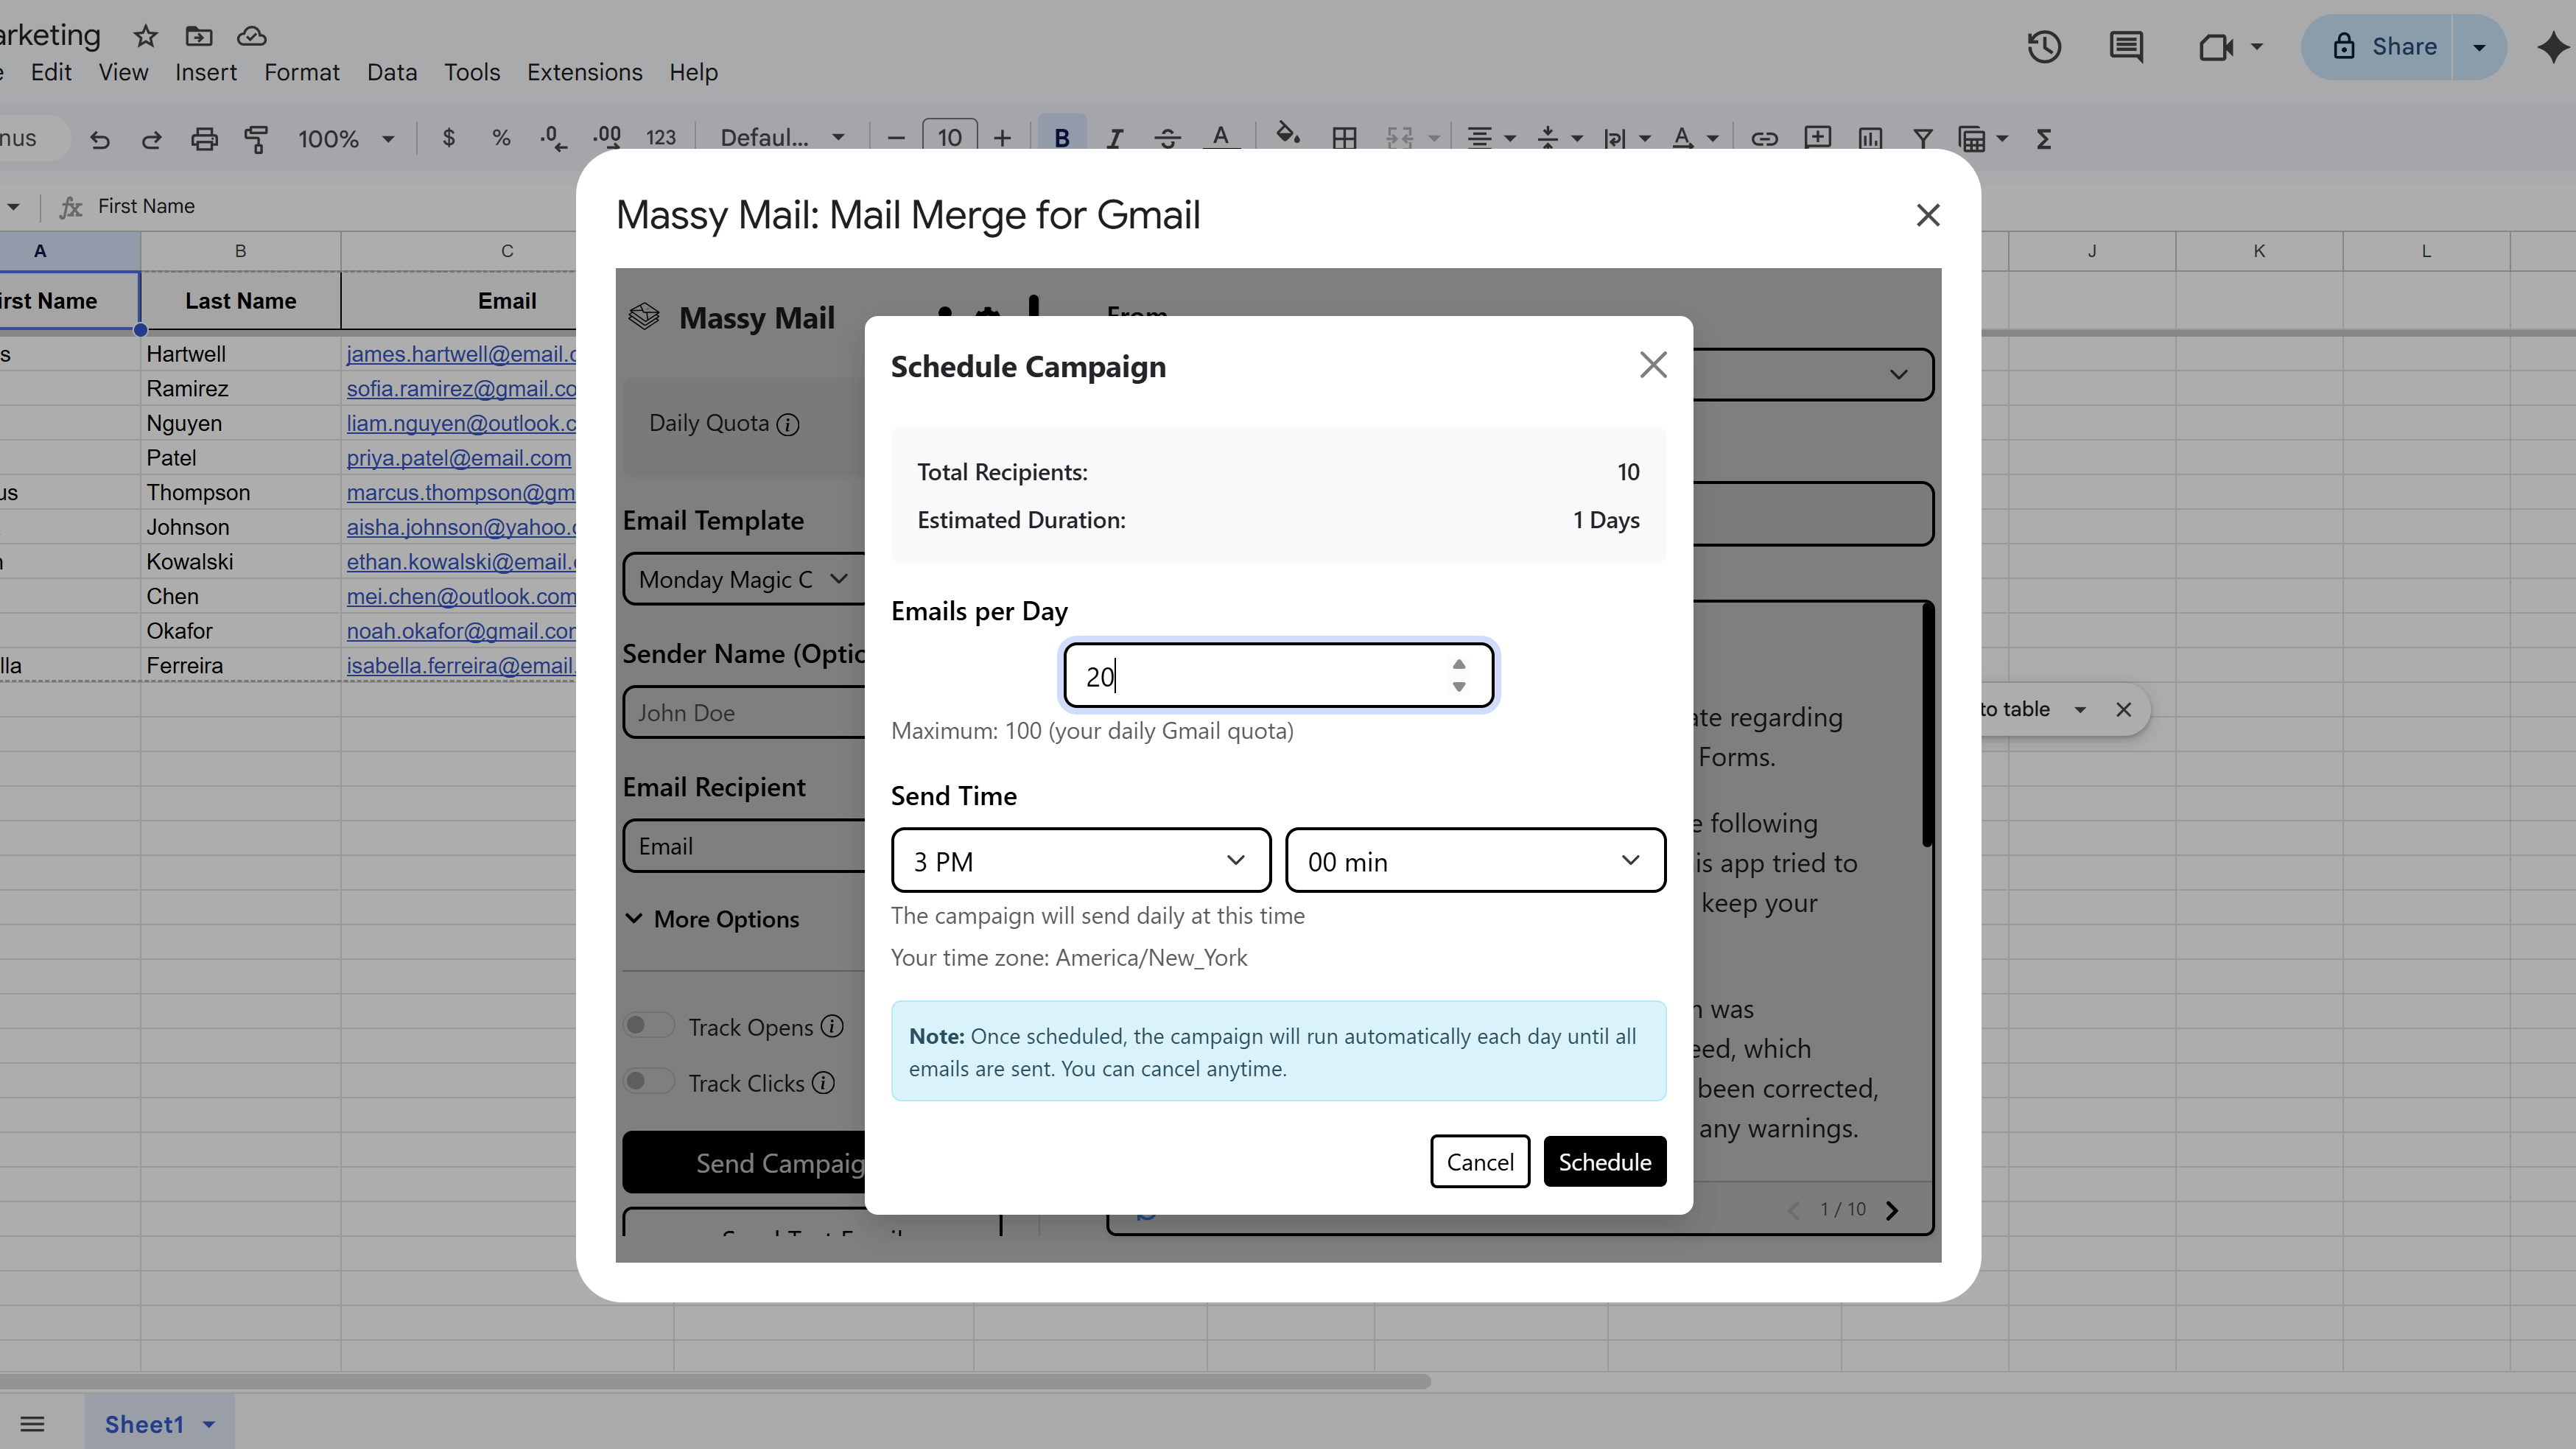Click the Schedule button

(x=1604, y=1161)
